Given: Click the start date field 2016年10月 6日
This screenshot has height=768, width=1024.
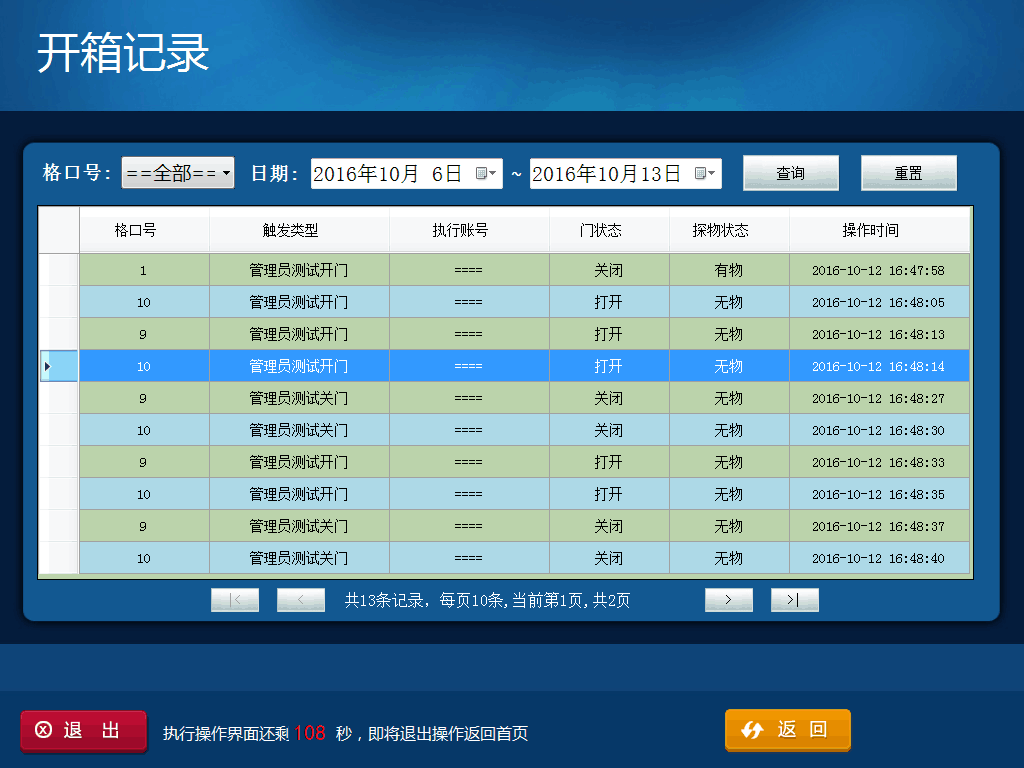Looking at the screenshot, I should click(390, 173).
